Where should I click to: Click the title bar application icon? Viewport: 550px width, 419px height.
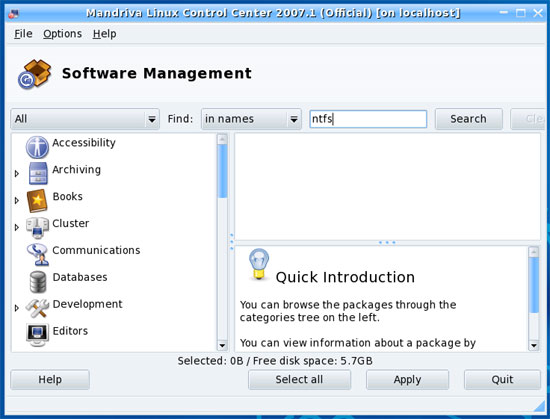coord(13,14)
